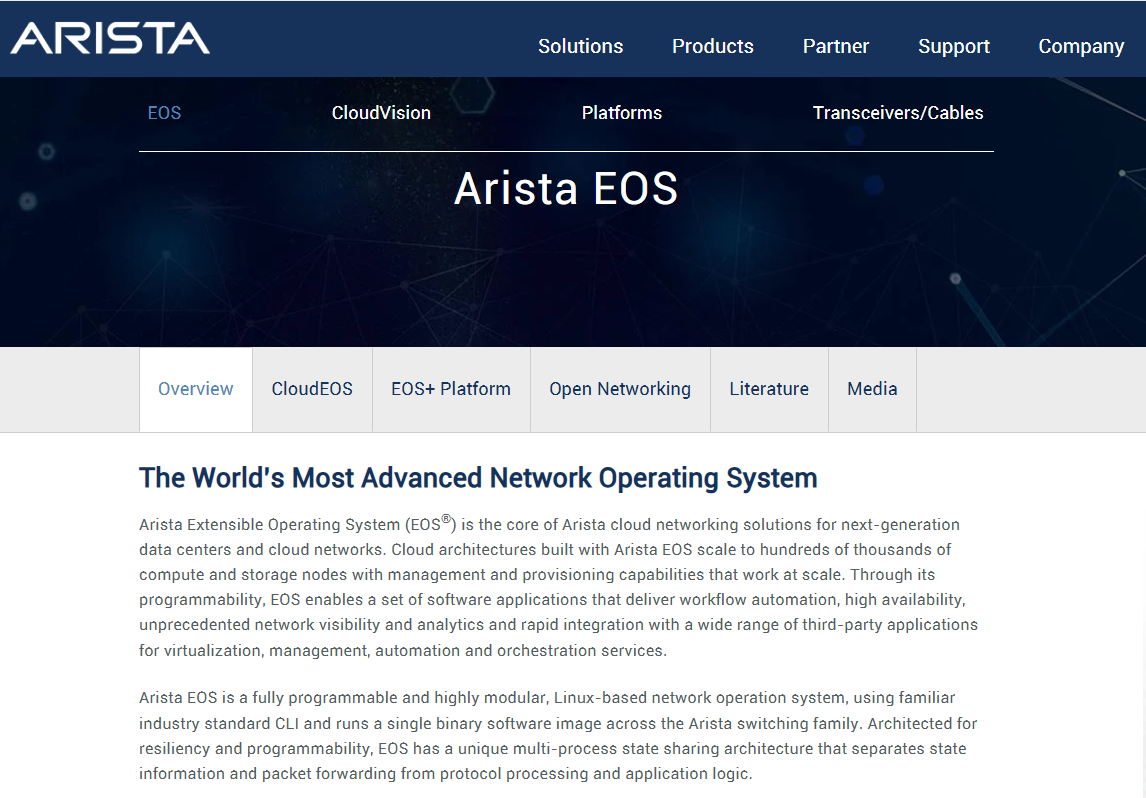Click the Arista EOS page title
Image resolution: width=1146 pixels, height=798 pixels.
coord(566,189)
